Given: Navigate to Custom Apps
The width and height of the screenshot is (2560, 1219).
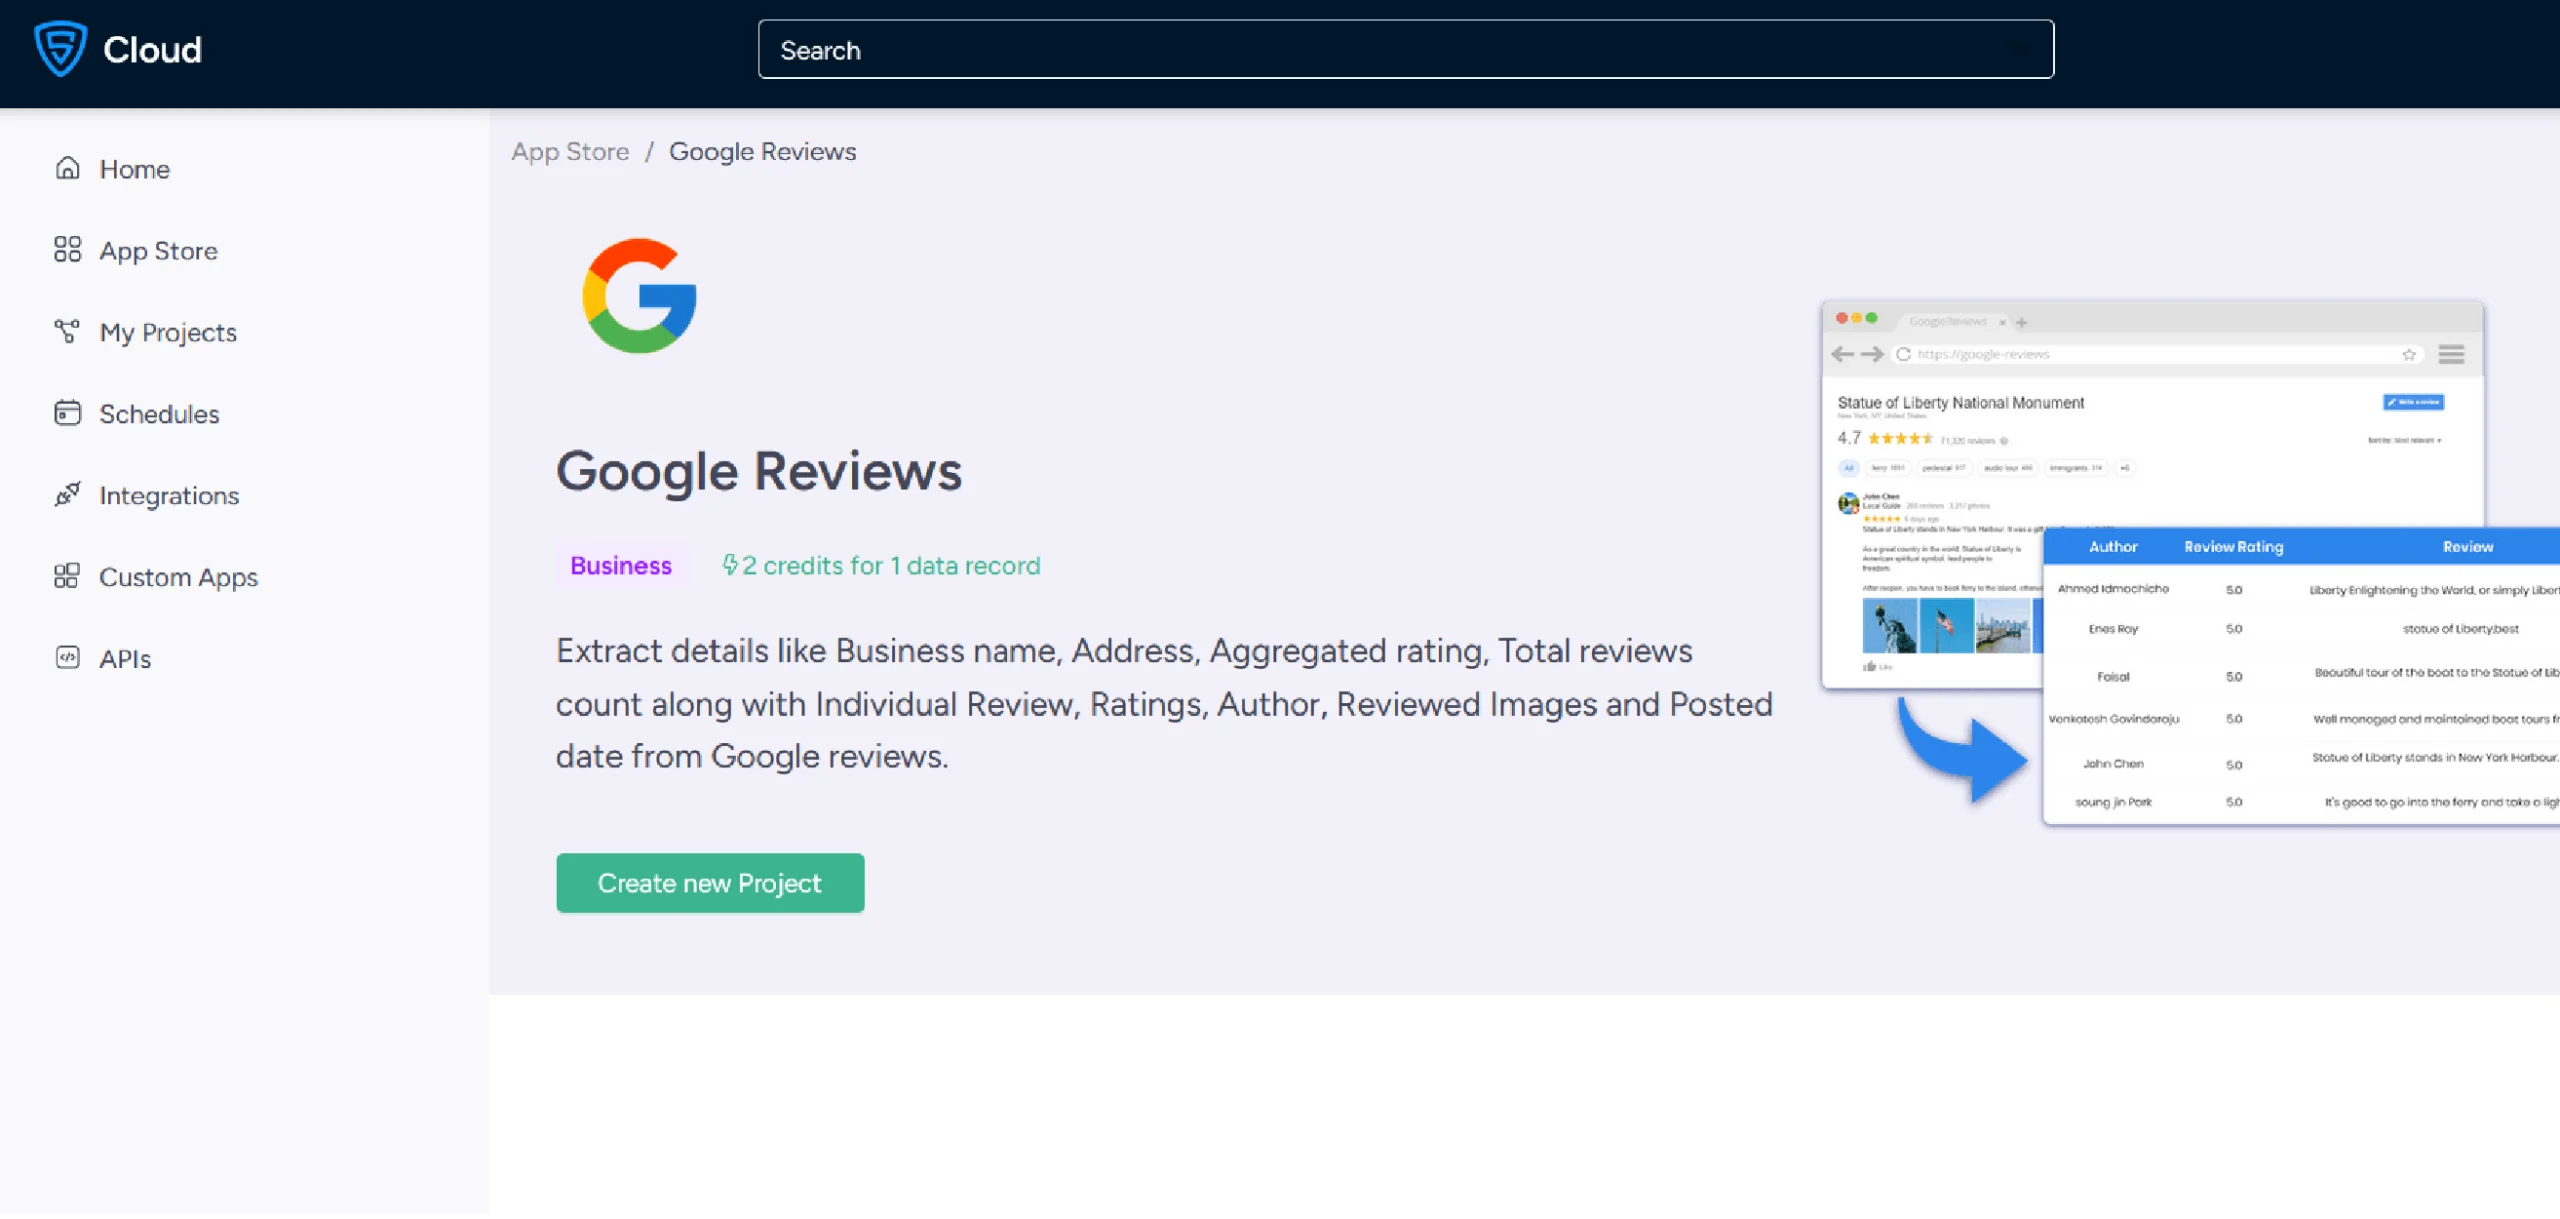Looking at the screenshot, I should tap(178, 577).
